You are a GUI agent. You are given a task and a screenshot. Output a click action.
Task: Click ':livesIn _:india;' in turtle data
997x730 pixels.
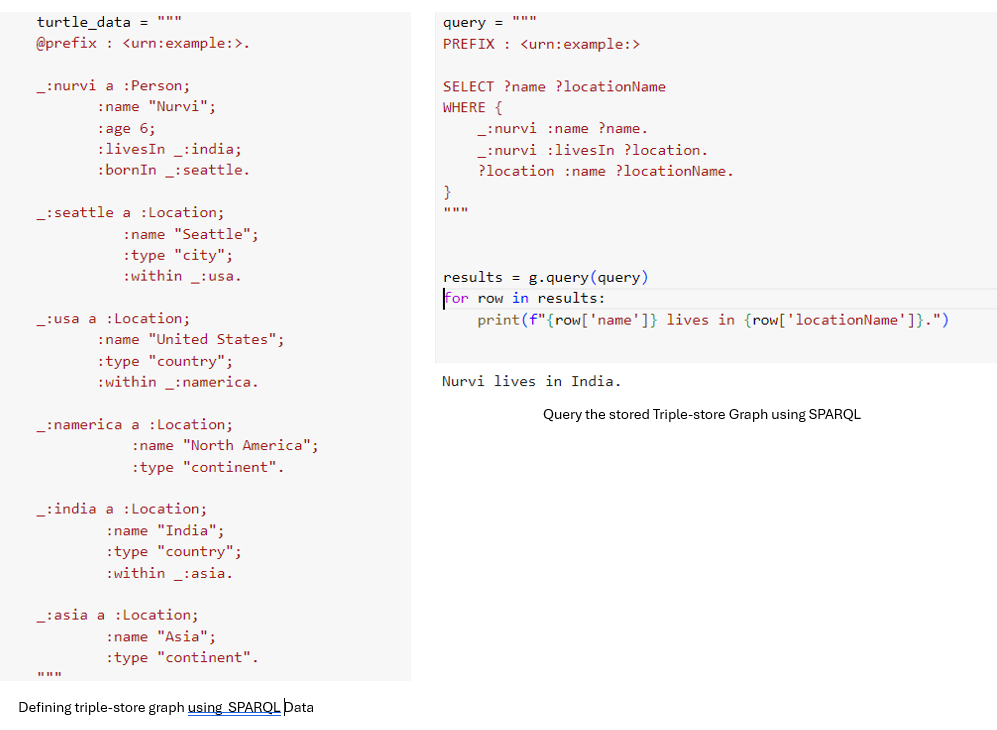(x=169, y=149)
